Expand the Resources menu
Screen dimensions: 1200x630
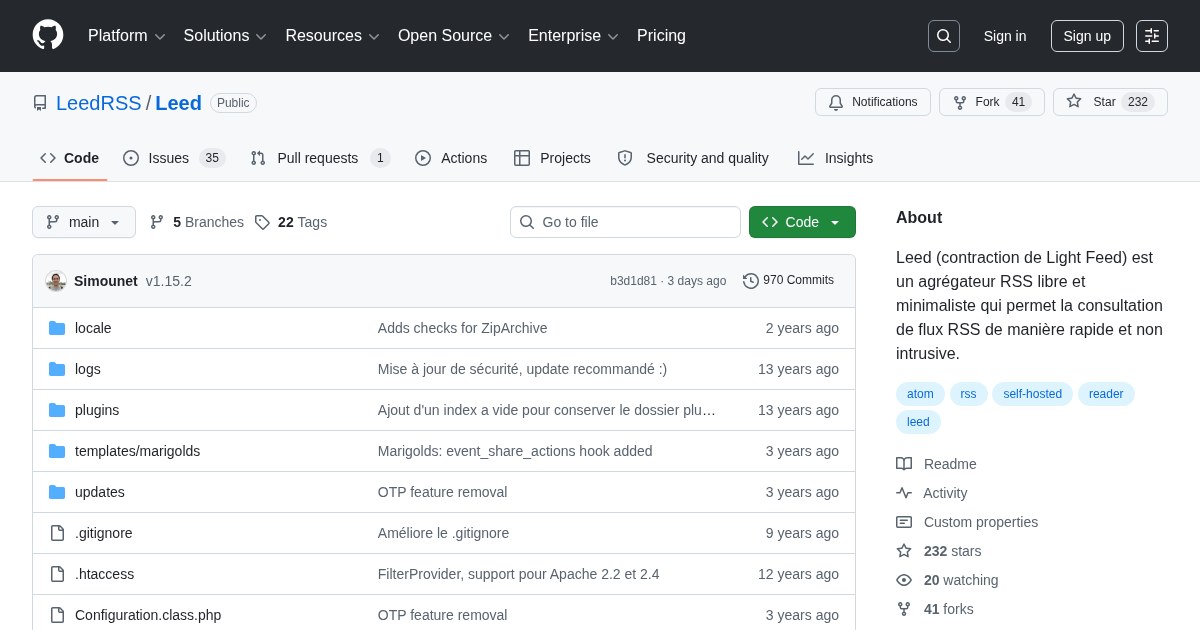pos(333,36)
